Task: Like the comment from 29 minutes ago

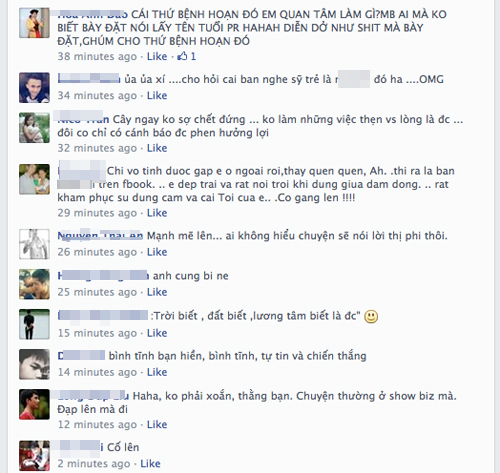Action: 157,213
